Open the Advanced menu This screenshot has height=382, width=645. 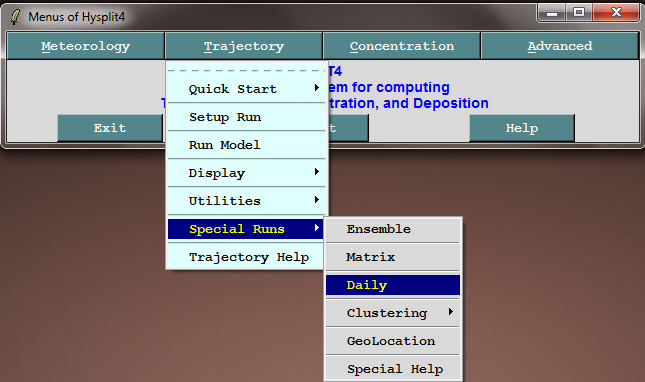click(x=560, y=46)
